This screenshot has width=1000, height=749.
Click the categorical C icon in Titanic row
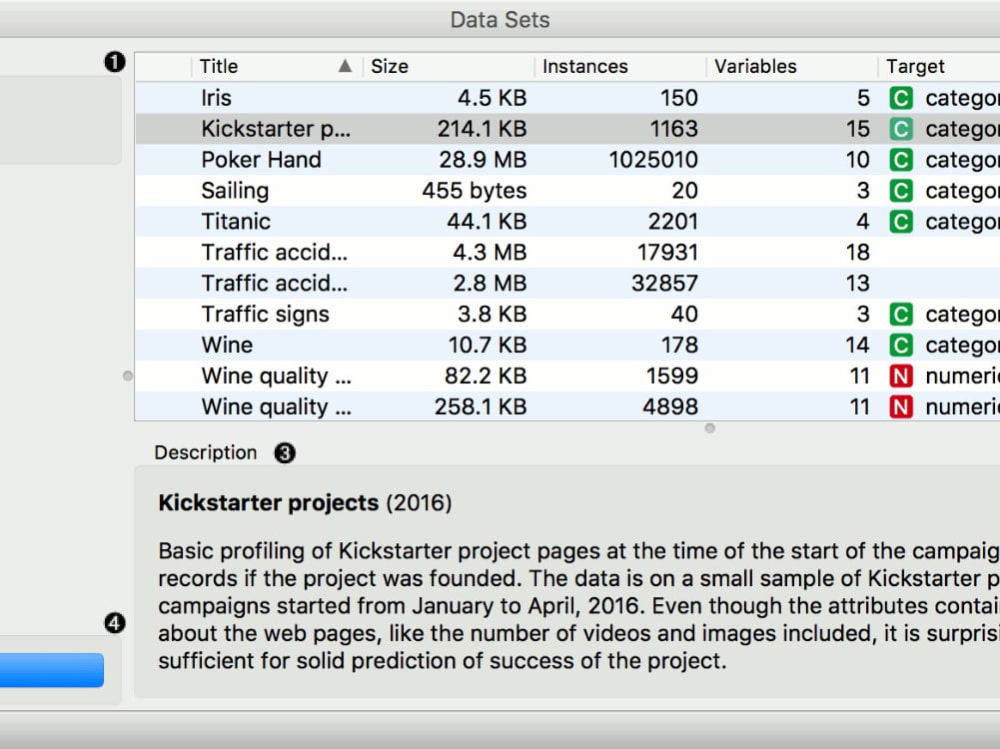pyautogui.click(x=901, y=222)
